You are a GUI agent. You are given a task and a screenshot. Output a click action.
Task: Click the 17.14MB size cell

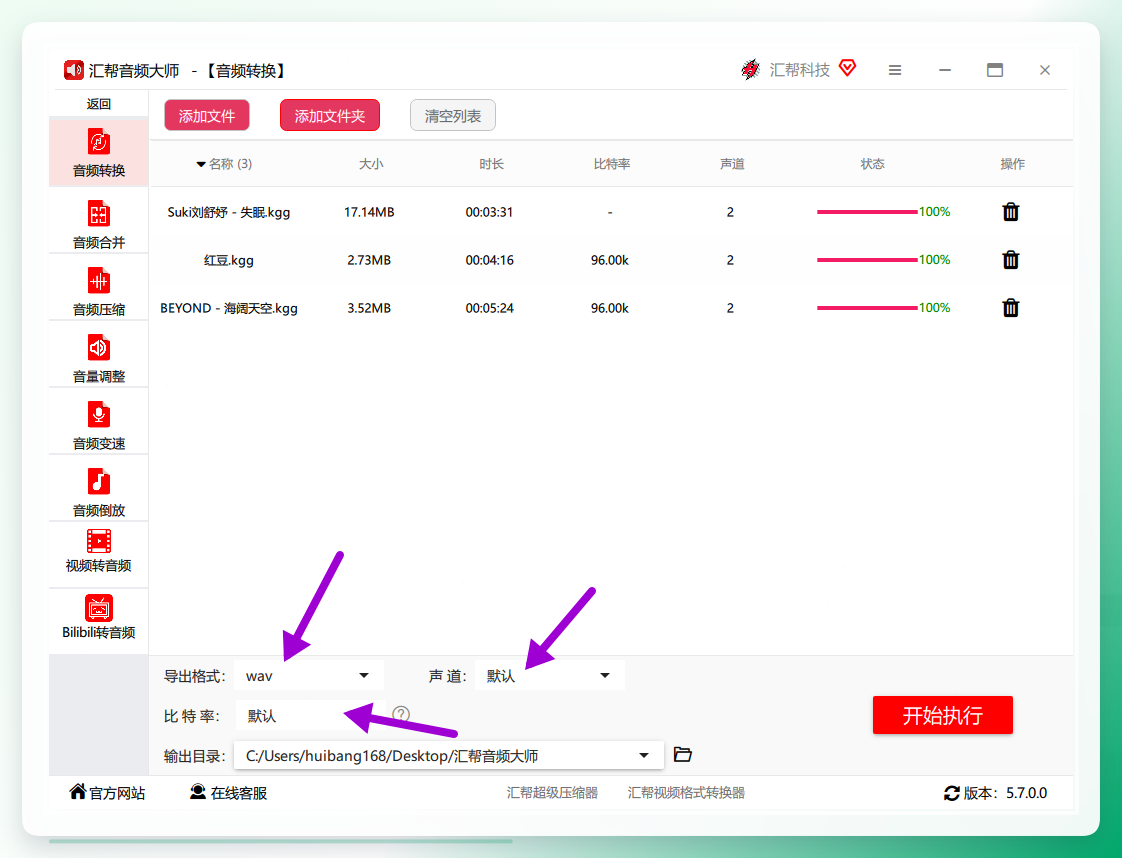point(369,212)
